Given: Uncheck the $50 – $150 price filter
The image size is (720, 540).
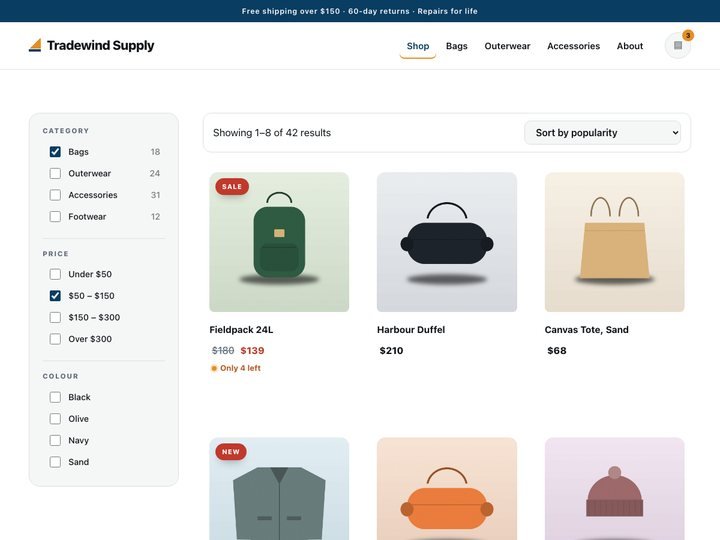Looking at the screenshot, I should click(x=55, y=296).
